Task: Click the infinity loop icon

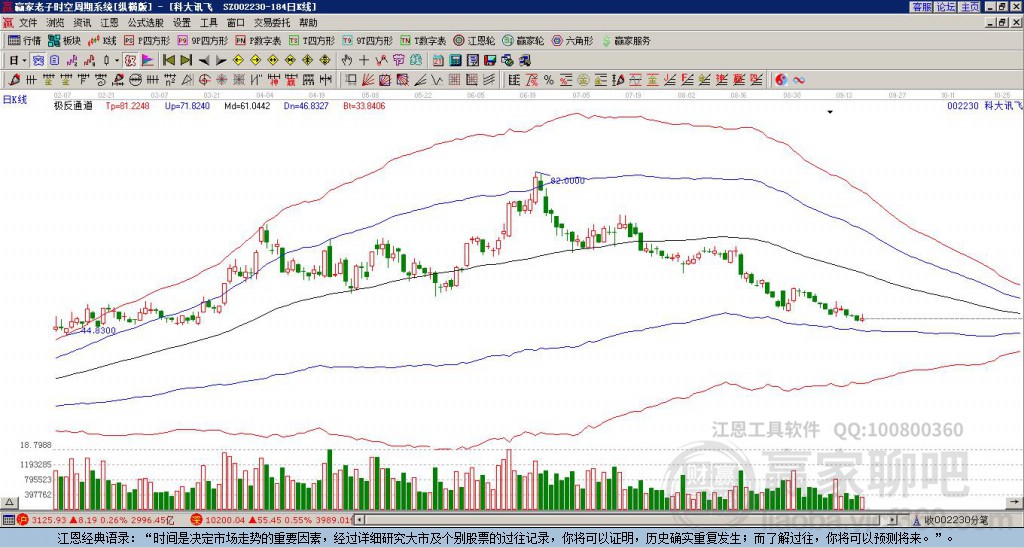Action: (x=799, y=80)
